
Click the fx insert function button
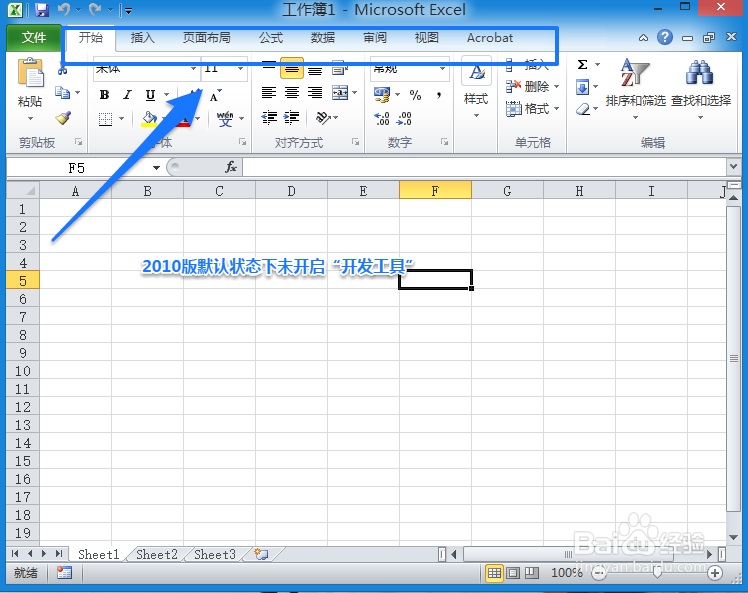[x=231, y=167]
